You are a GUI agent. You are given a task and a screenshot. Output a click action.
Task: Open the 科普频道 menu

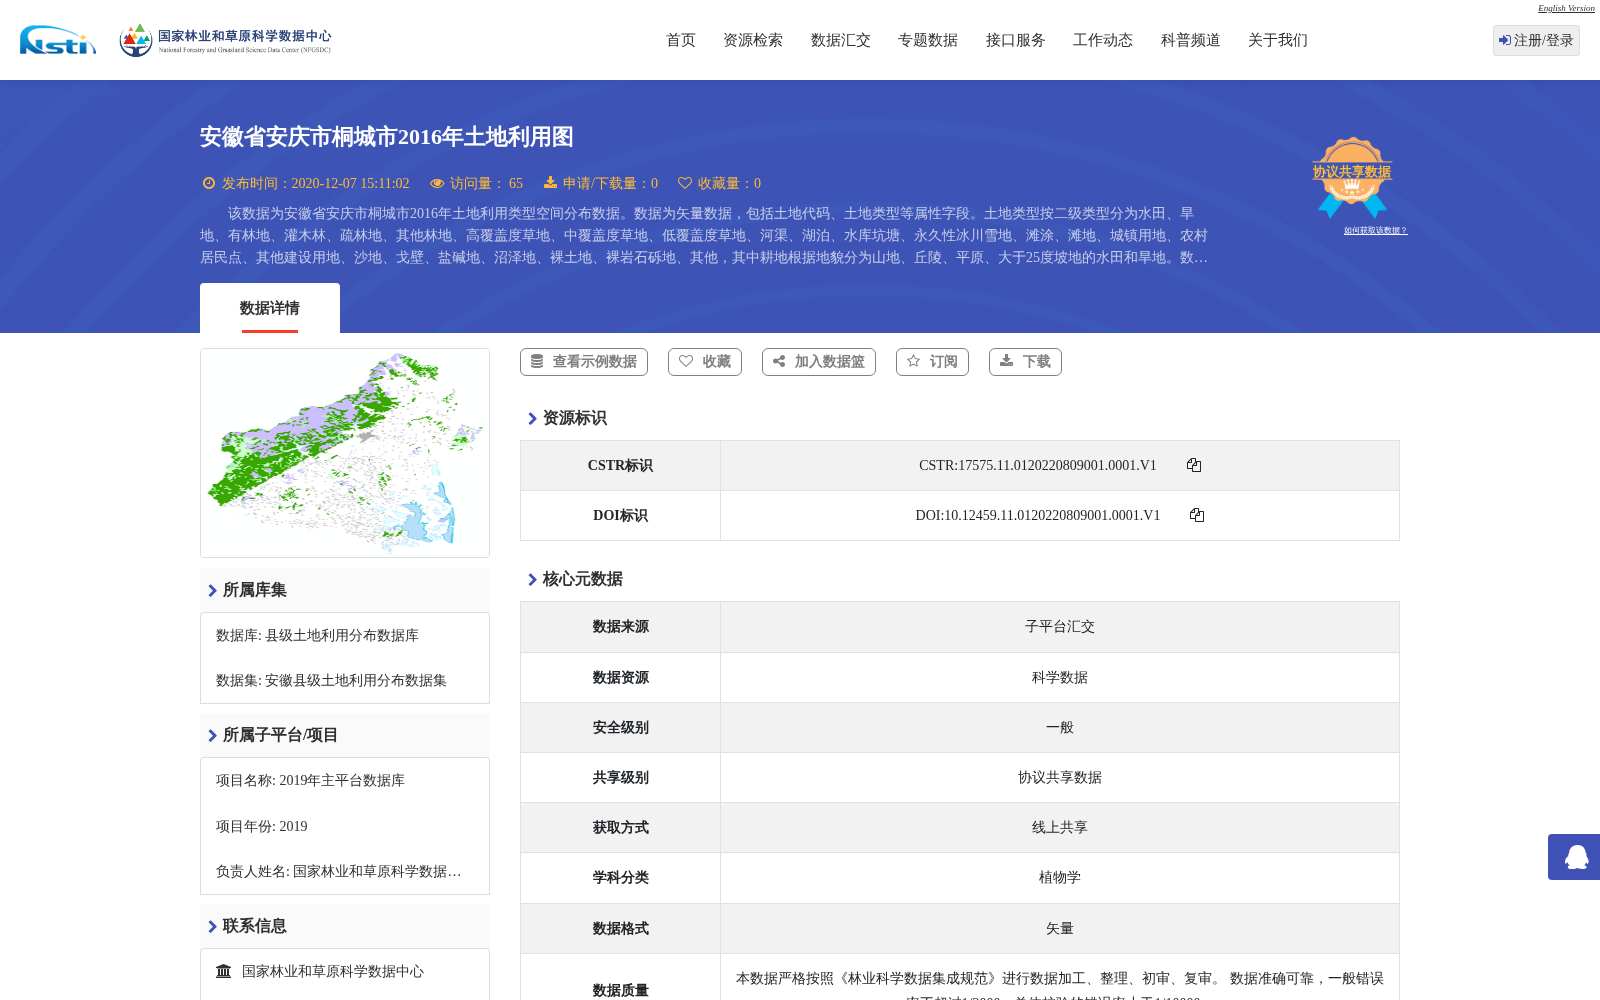[x=1191, y=40]
